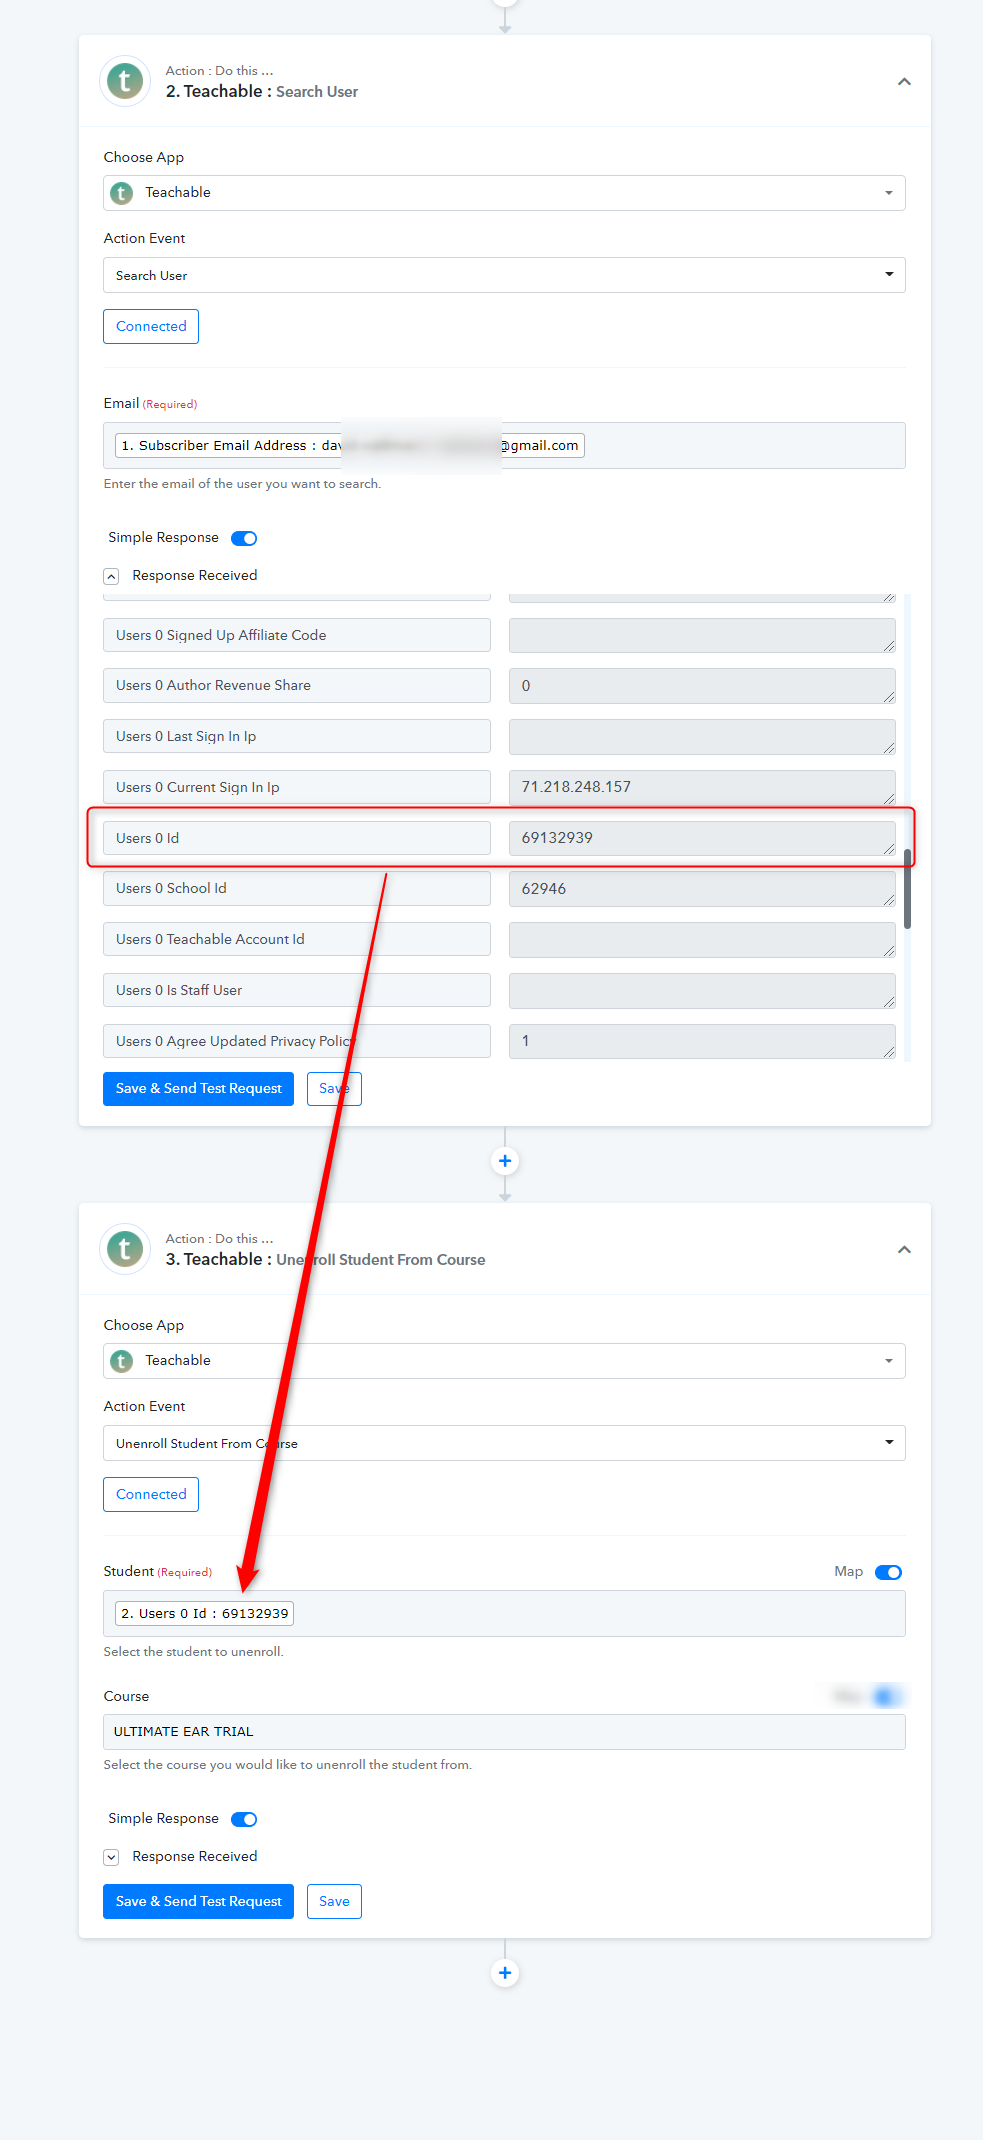Click Users 0 School Id label field
This screenshot has width=983, height=2140.
tap(297, 888)
